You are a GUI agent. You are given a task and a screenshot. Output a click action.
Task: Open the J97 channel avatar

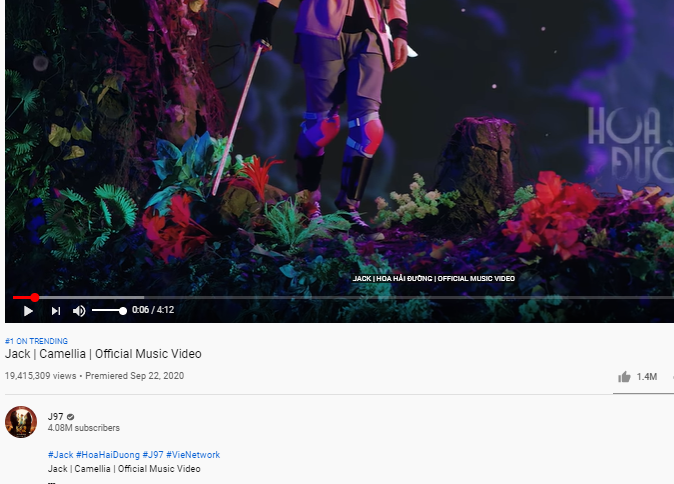(21, 422)
